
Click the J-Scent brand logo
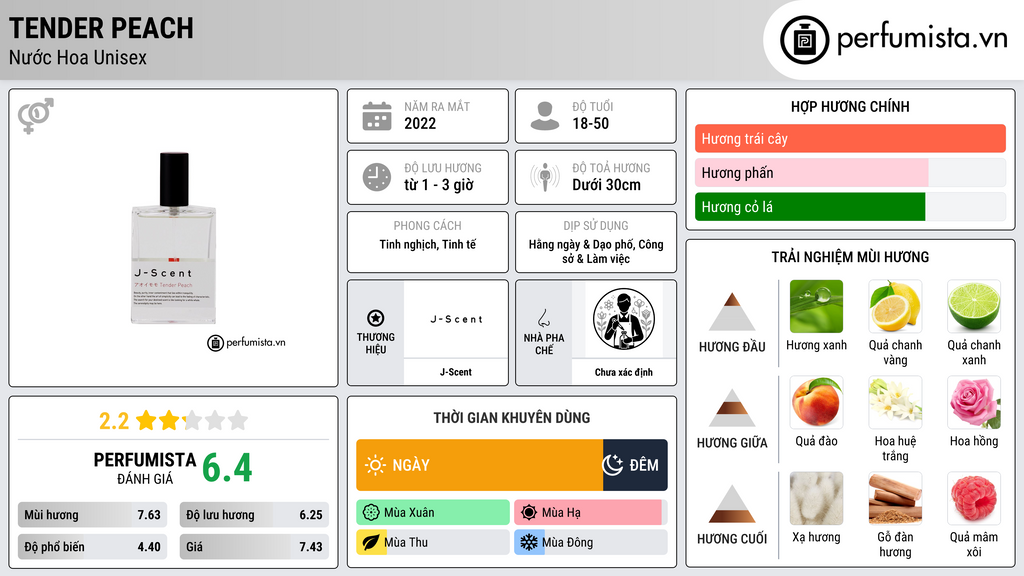pyautogui.click(x=456, y=319)
